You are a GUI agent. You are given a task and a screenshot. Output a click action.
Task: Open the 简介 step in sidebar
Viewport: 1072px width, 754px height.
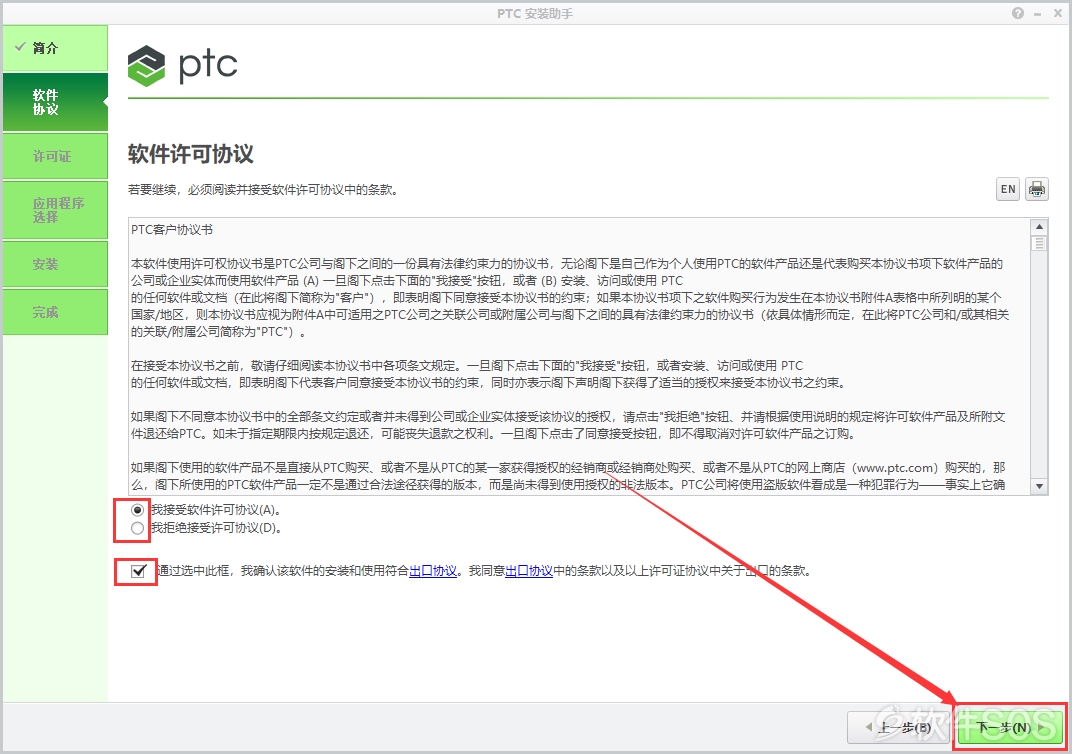(x=55, y=48)
